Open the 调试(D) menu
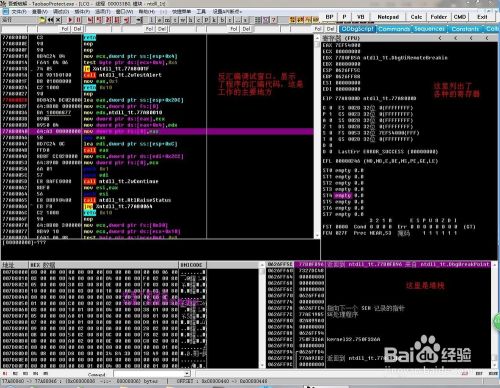Viewport: 500px width, 388px height. point(61,12)
